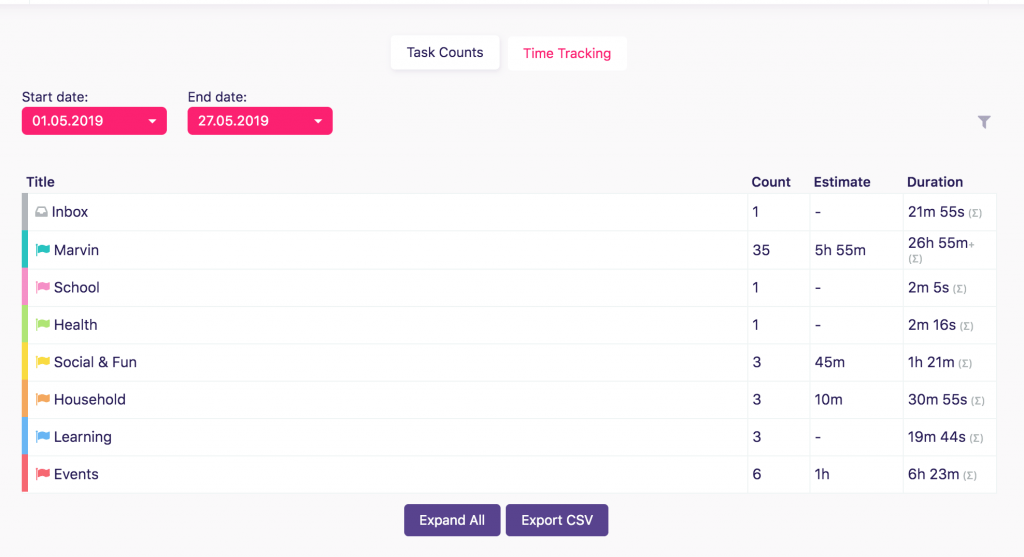Click Events estimate 1h
1024x557 pixels.
tap(822, 474)
